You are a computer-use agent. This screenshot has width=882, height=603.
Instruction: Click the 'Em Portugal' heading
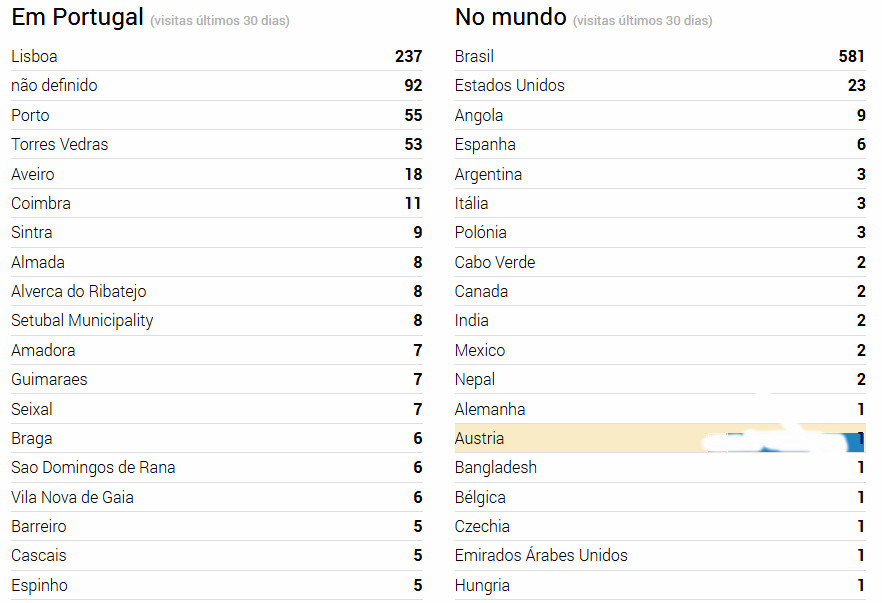pos(77,17)
